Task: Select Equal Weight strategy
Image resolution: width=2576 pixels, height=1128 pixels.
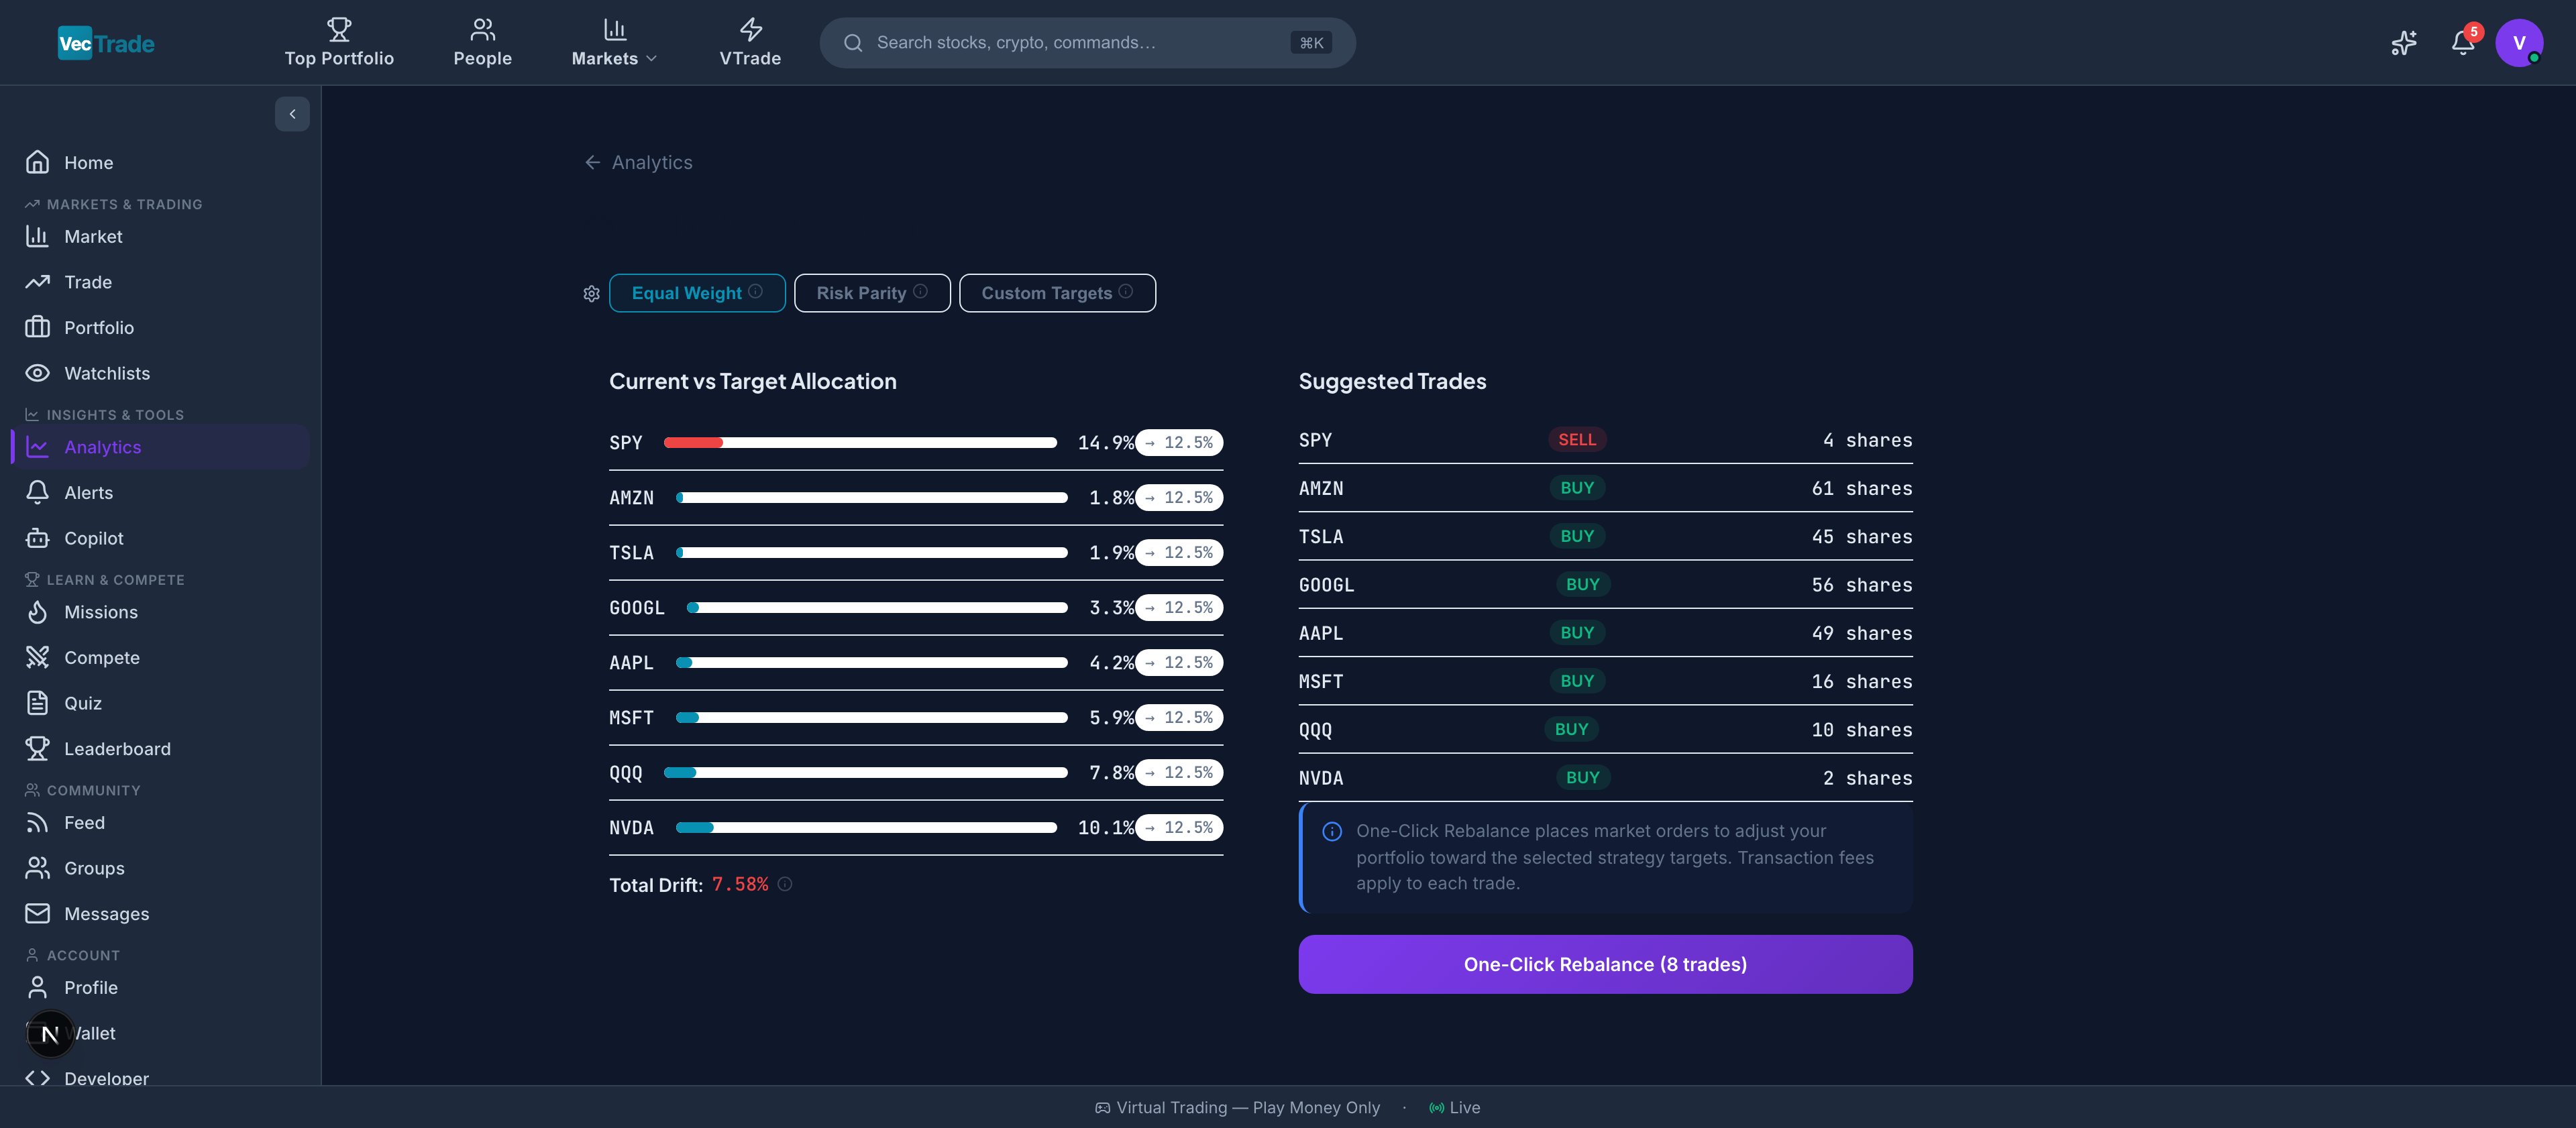Action: [697, 293]
